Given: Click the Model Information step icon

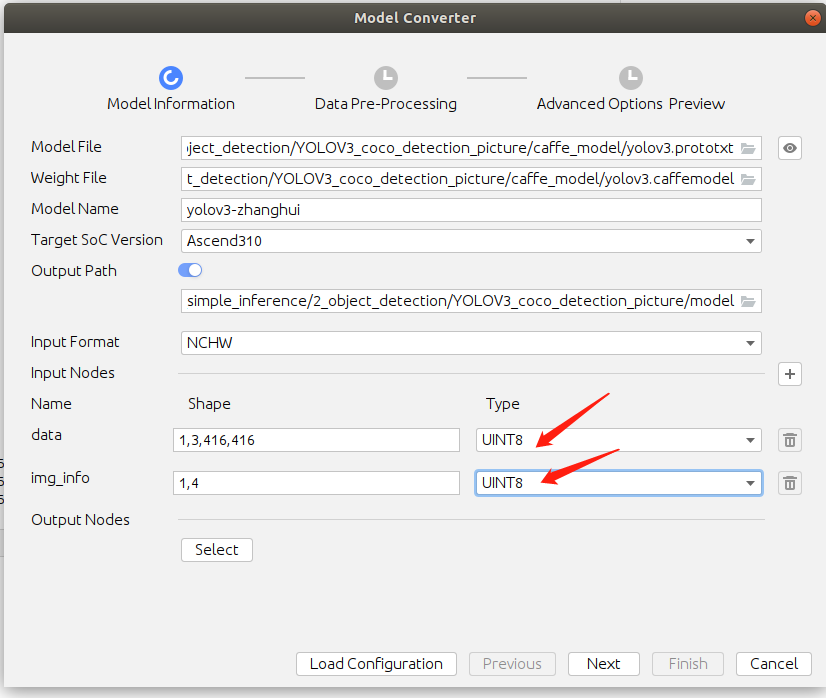Looking at the screenshot, I should pyautogui.click(x=170, y=78).
